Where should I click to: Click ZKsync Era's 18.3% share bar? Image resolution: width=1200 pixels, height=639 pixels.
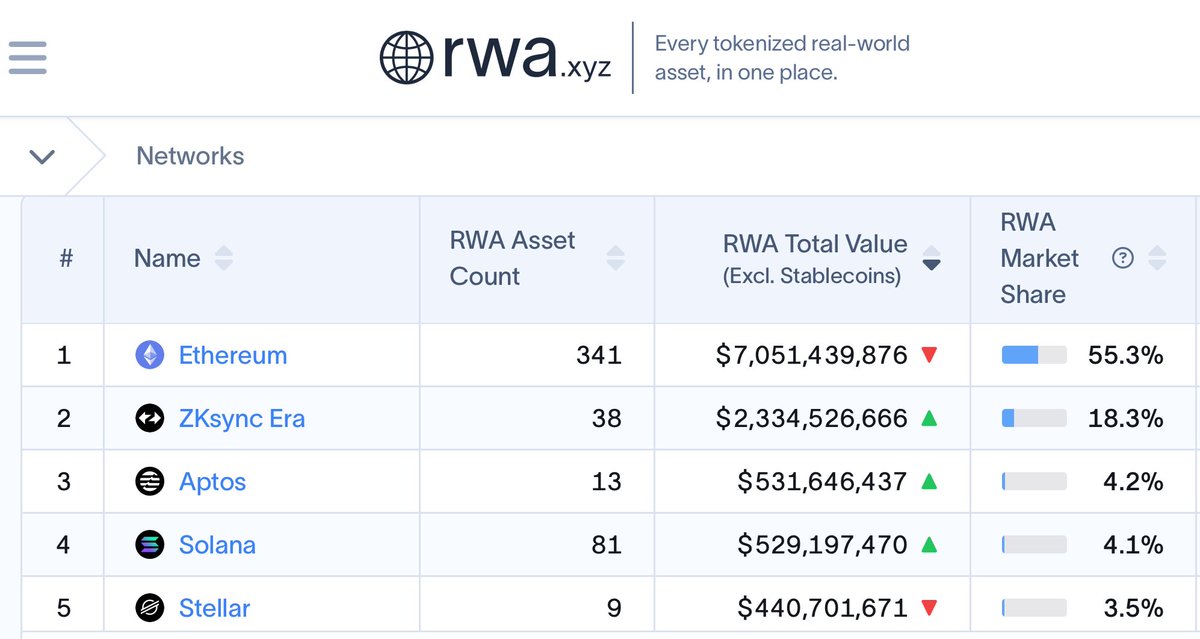(x=1034, y=418)
